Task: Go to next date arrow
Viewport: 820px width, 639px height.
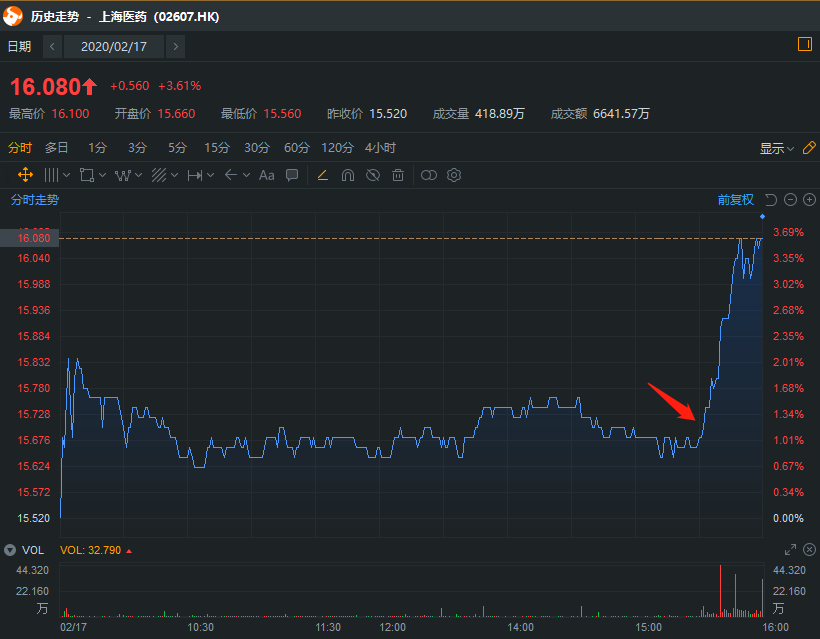Action: point(175,47)
